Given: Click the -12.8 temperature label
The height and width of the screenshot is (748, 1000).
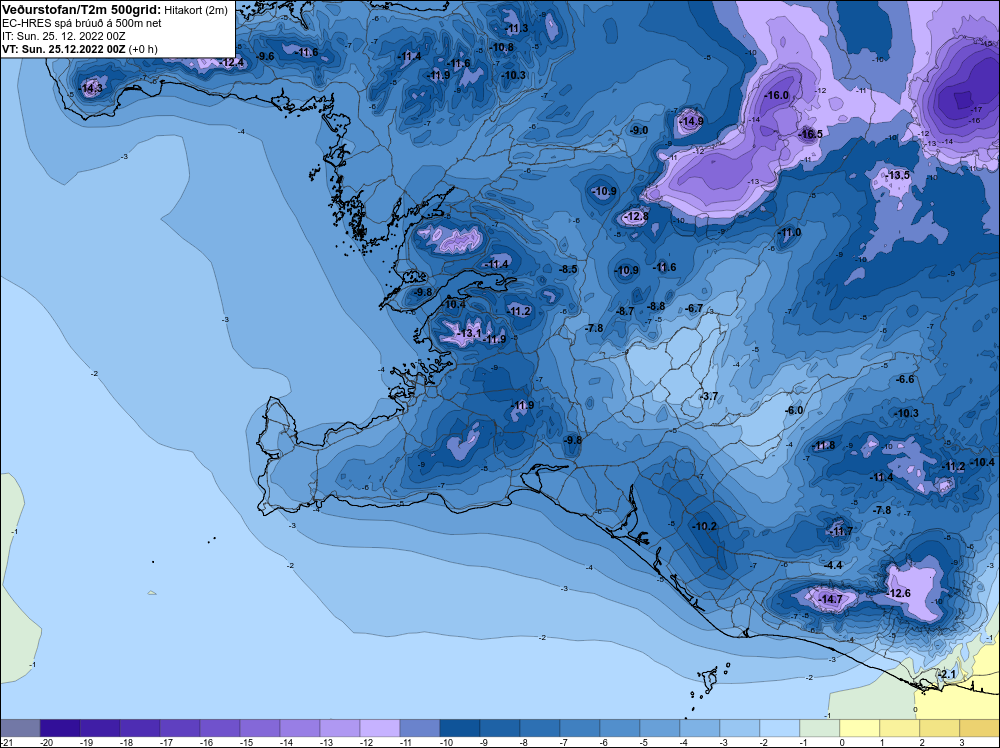Looking at the screenshot, I should [636, 217].
